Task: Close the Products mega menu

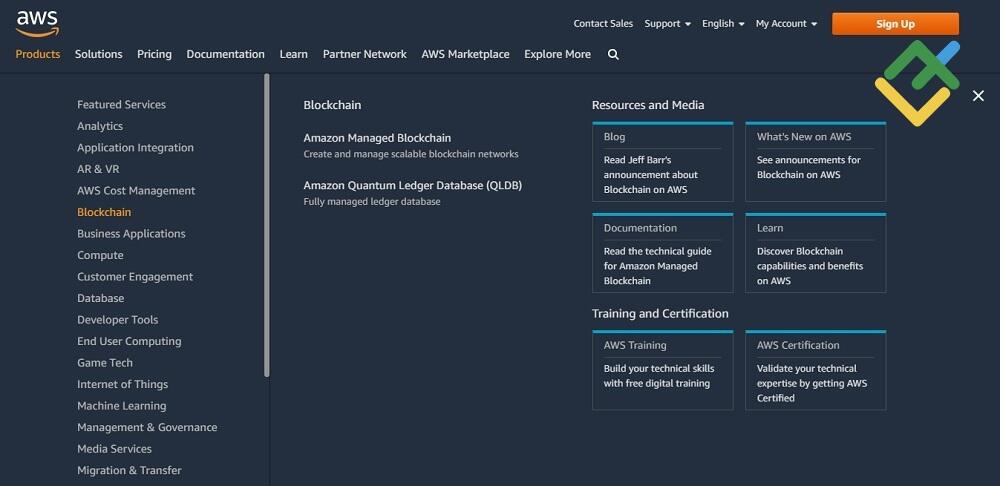Action: point(978,96)
